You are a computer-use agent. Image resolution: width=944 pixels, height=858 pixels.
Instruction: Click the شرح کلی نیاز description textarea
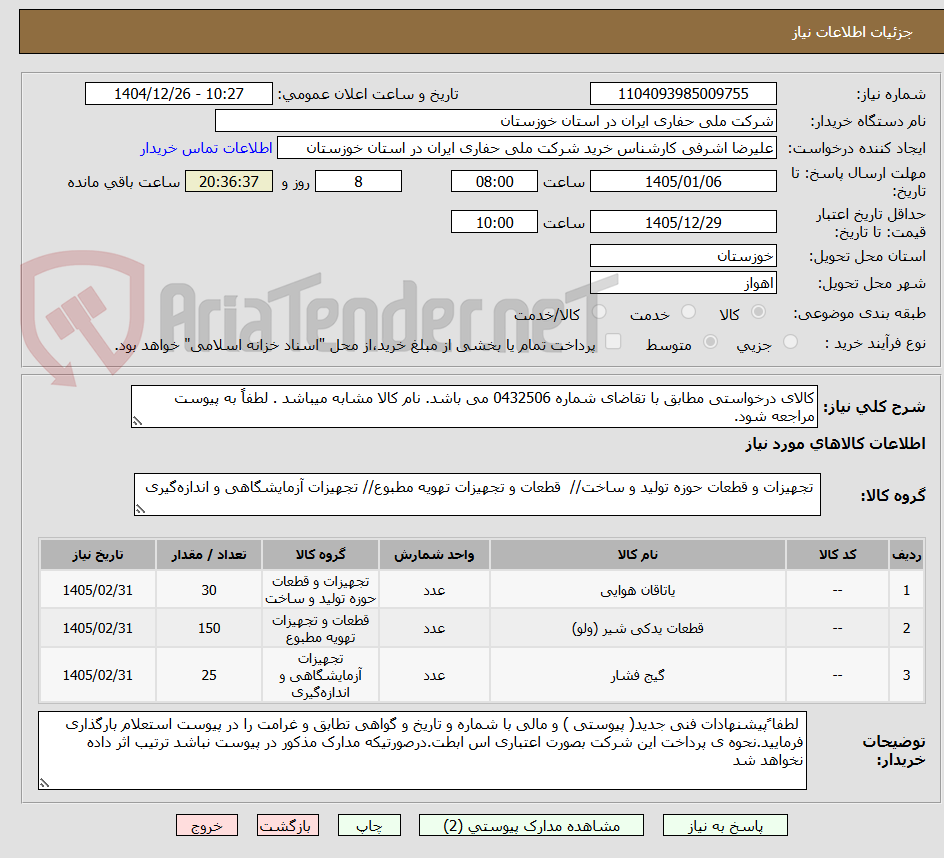[474, 407]
